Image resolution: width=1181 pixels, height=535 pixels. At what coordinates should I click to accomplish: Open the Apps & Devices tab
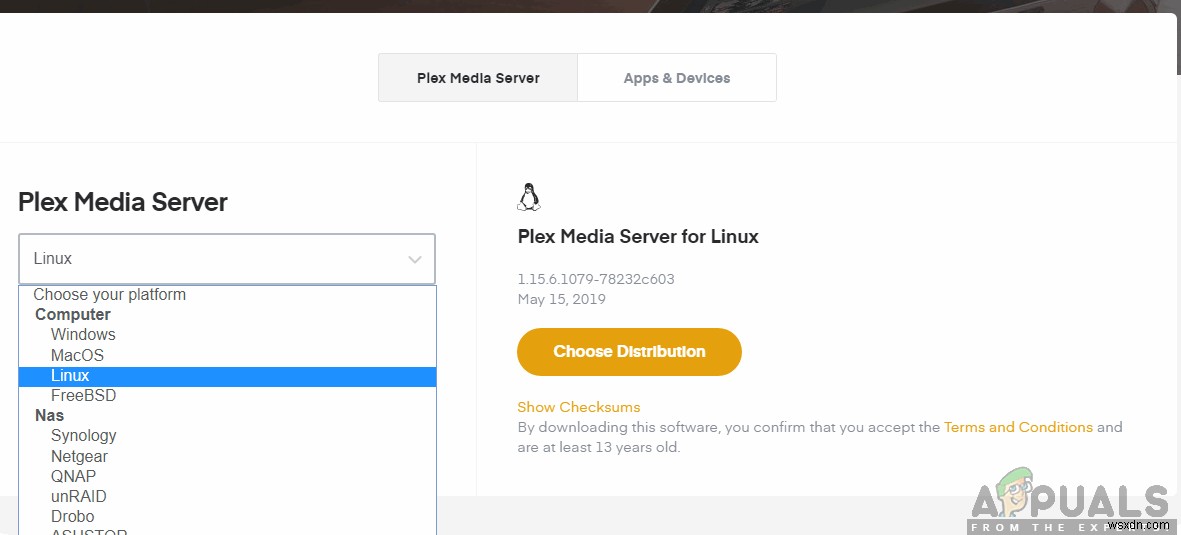[x=676, y=78]
